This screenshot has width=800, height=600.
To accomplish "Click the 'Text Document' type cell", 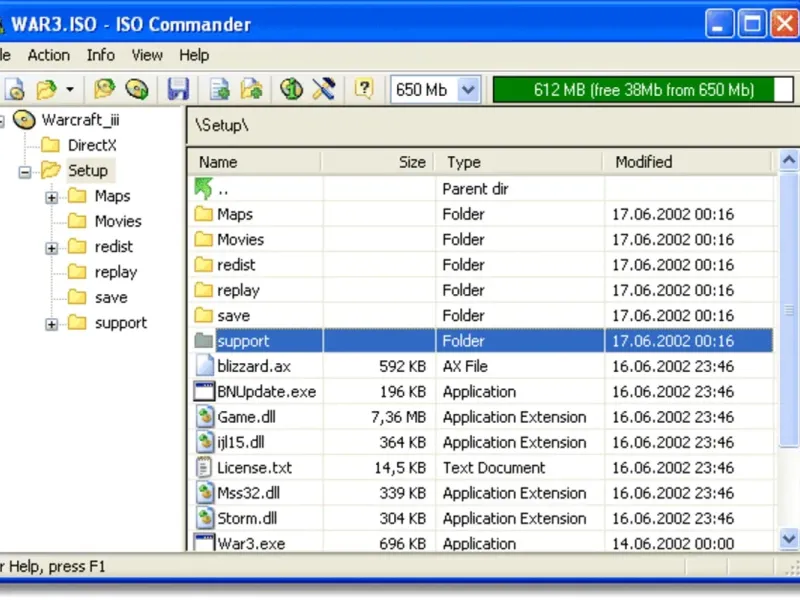I will tap(494, 468).
